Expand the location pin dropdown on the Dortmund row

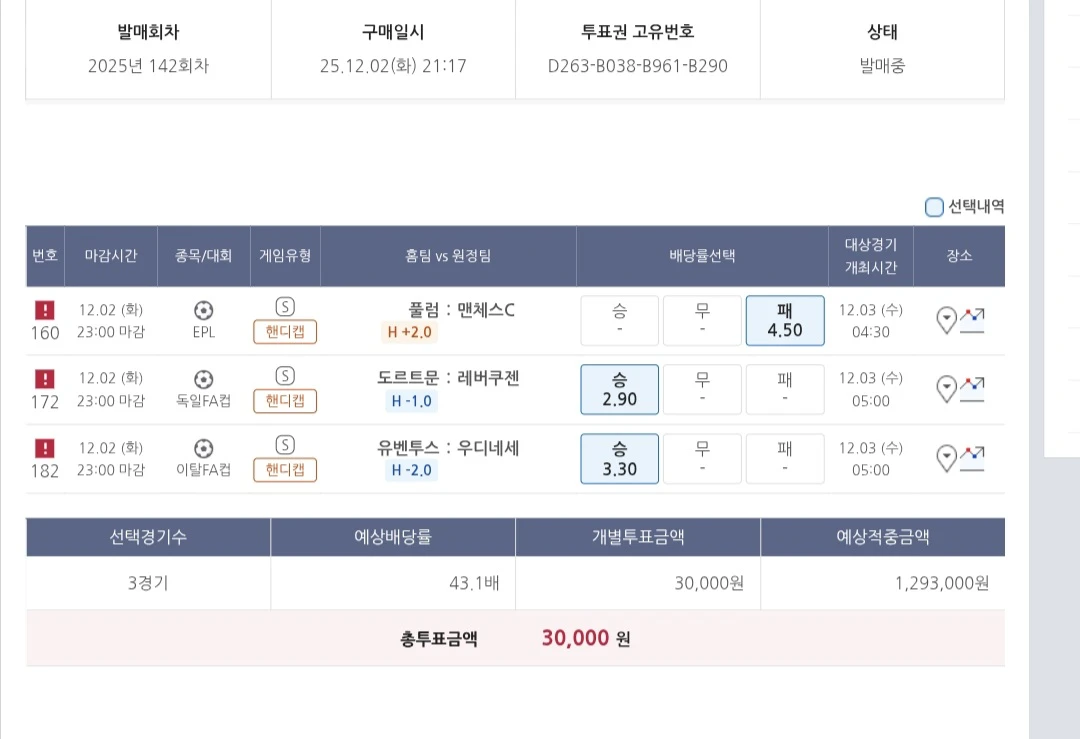point(946,388)
